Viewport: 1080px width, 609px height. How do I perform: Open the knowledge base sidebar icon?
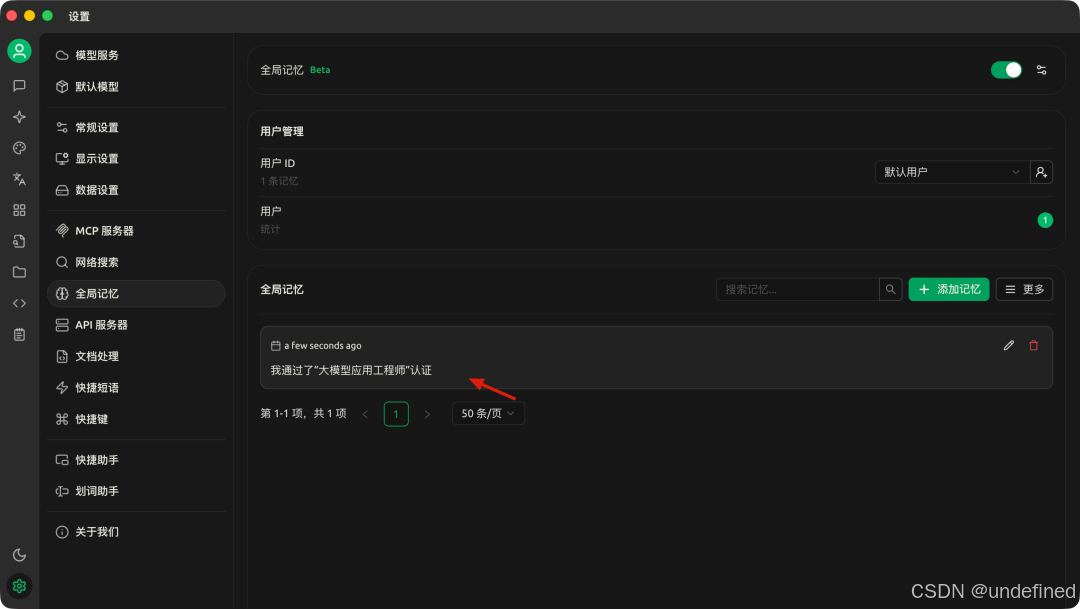[x=19, y=241]
